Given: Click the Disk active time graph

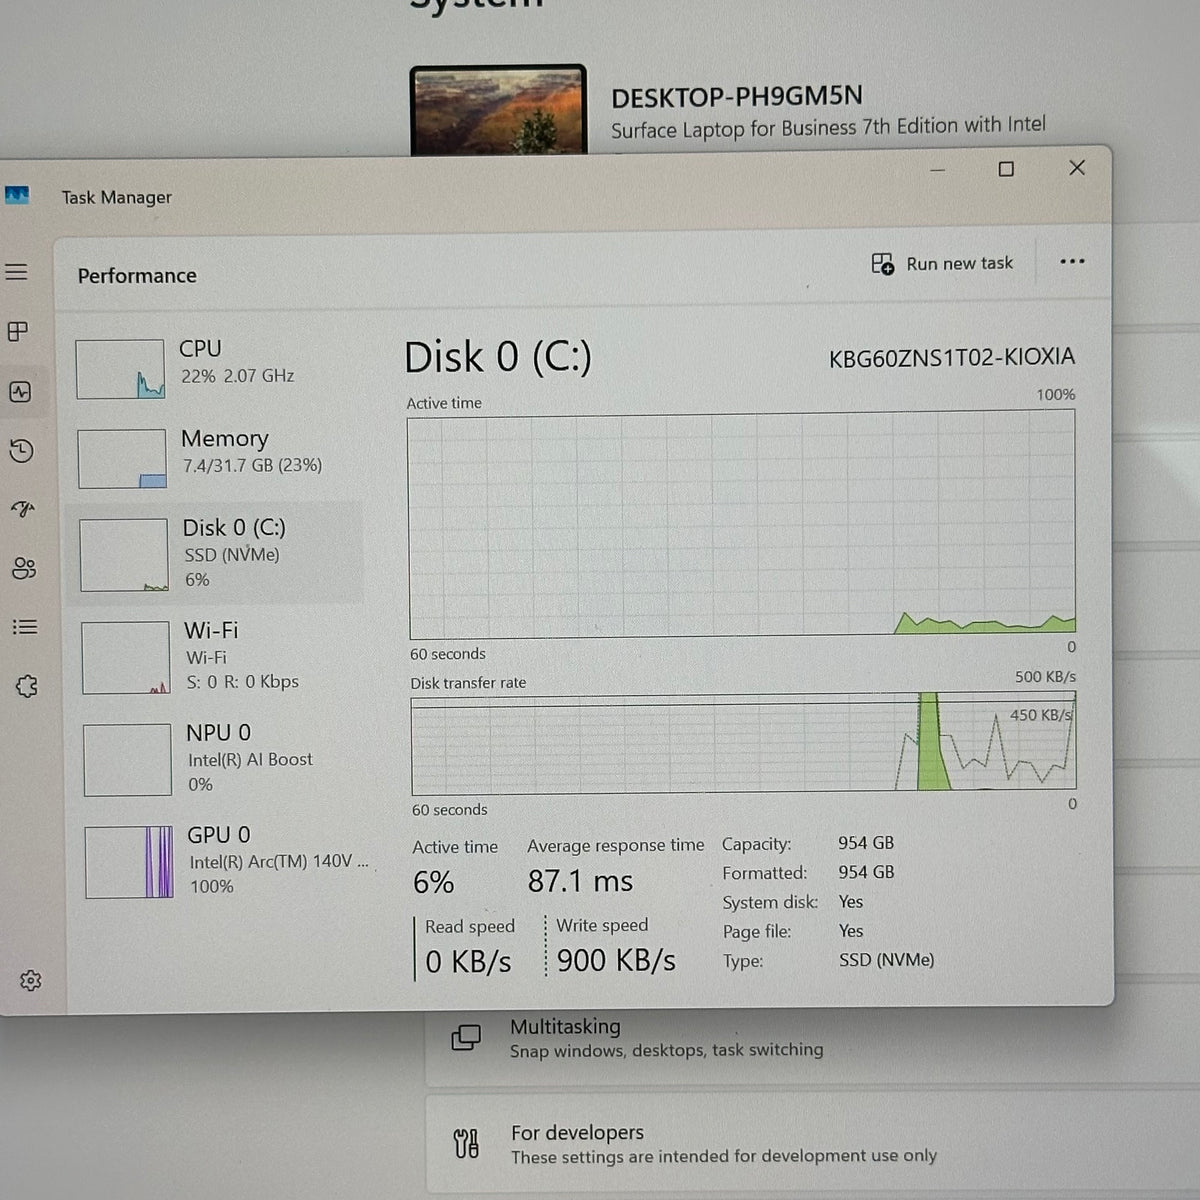Looking at the screenshot, I should pos(742,525).
